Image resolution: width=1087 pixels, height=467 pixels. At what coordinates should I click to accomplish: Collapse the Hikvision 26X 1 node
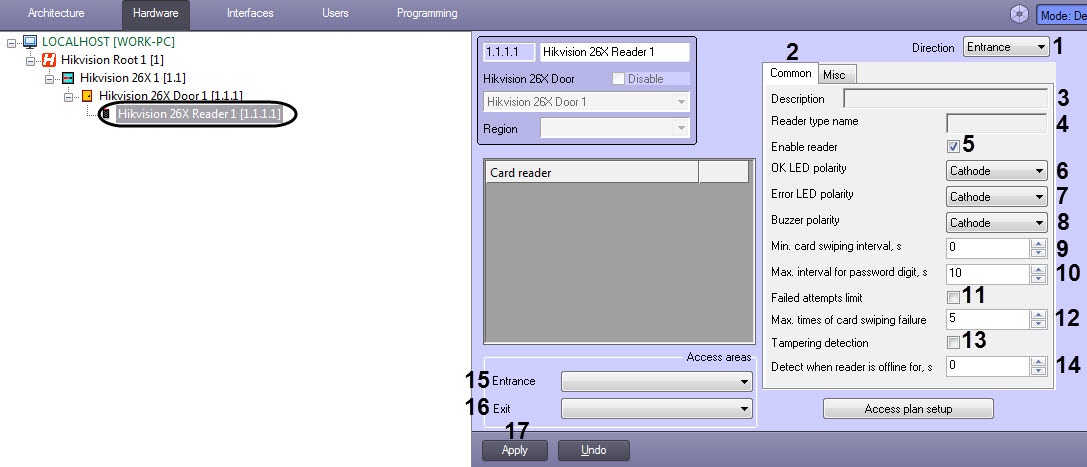pyautogui.click(x=49, y=78)
